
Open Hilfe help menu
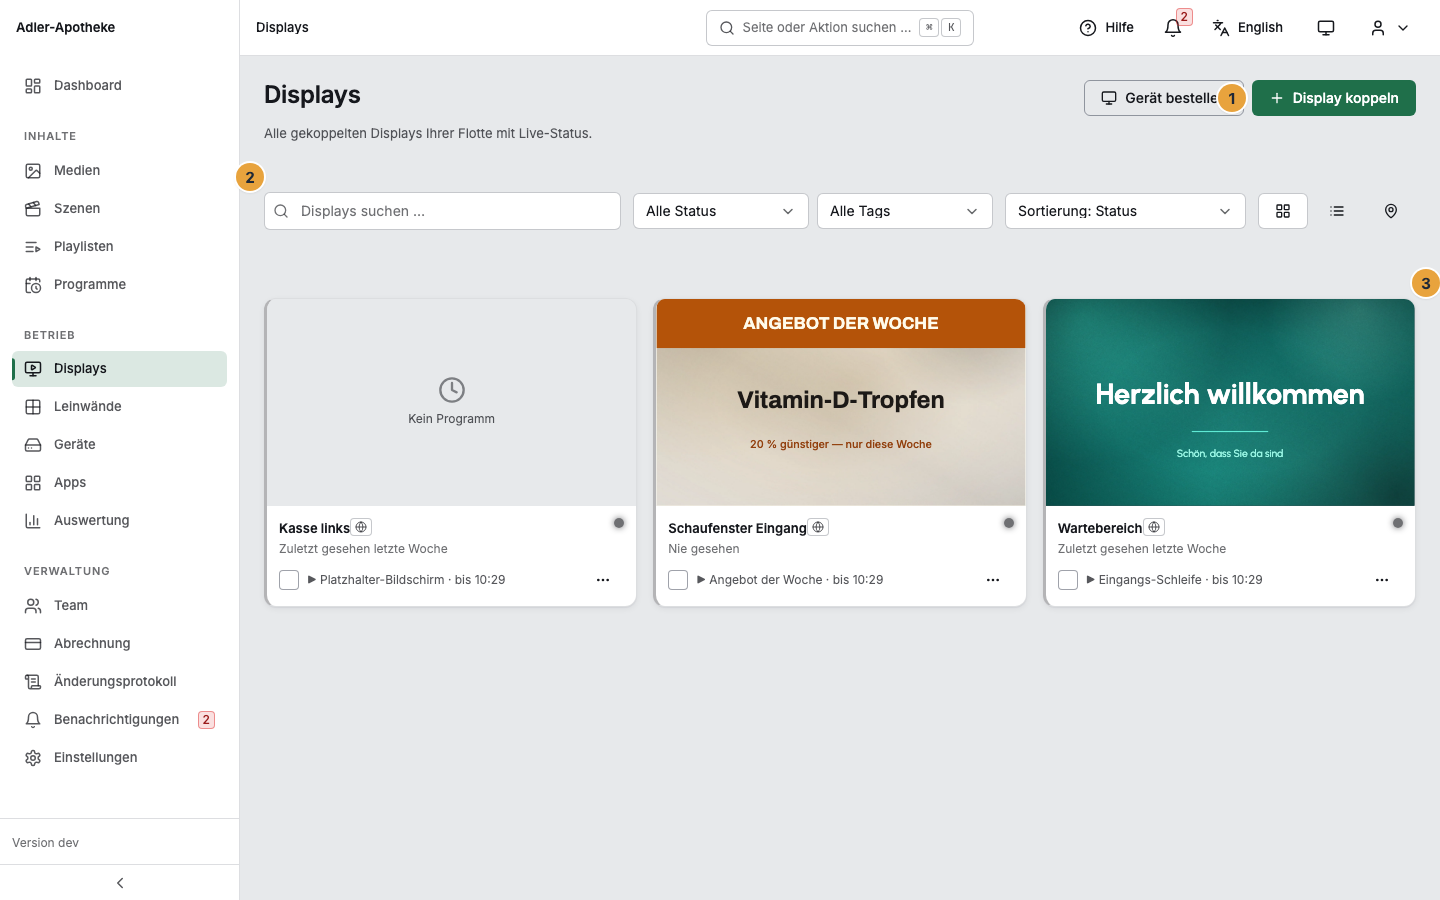pyautogui.click(x=1107, y=28)
